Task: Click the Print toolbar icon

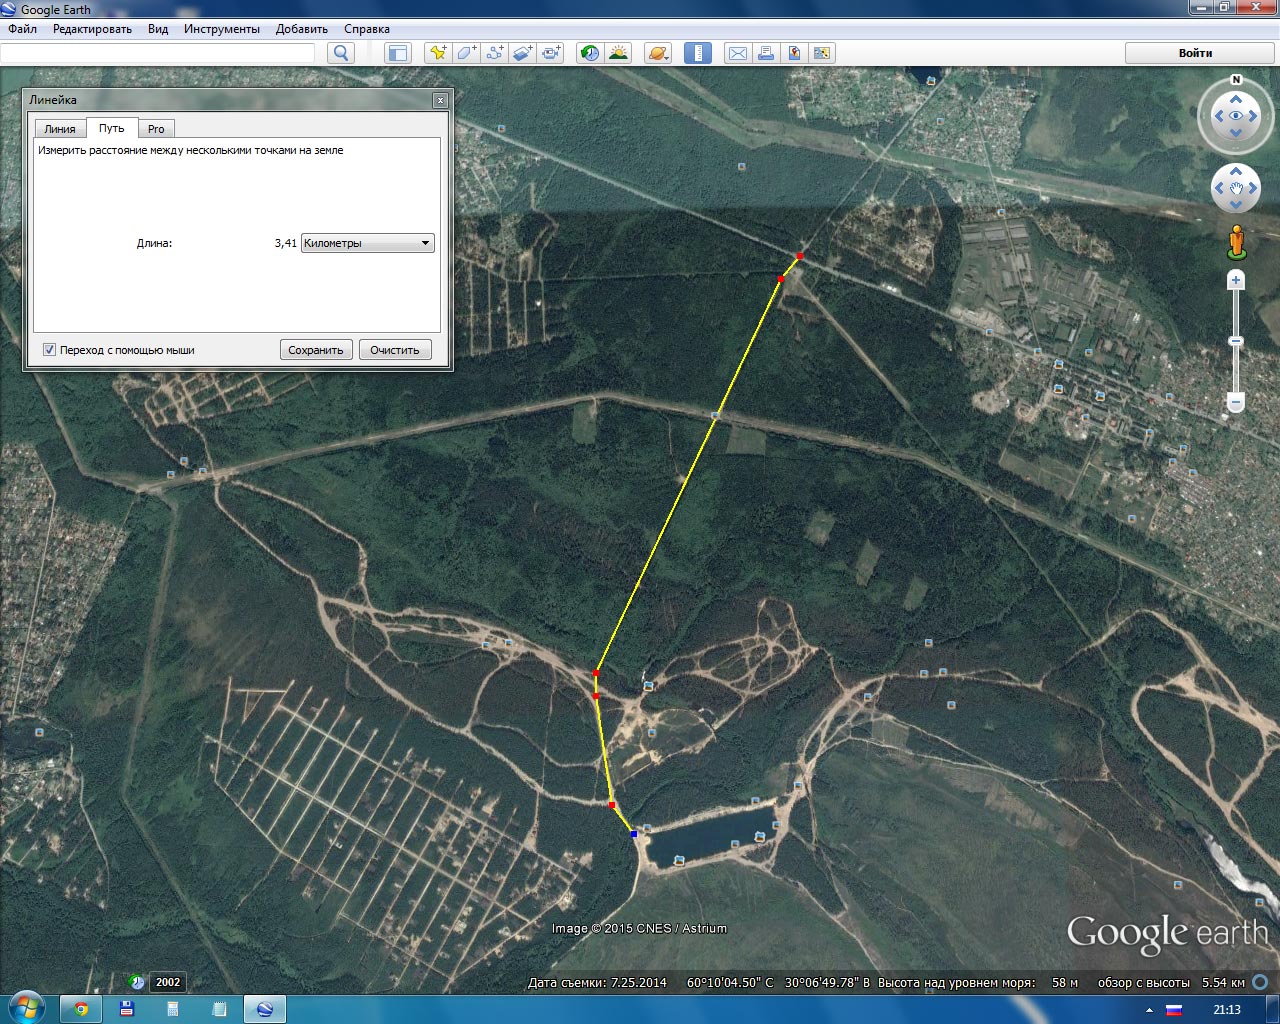Action: (766, 53)
